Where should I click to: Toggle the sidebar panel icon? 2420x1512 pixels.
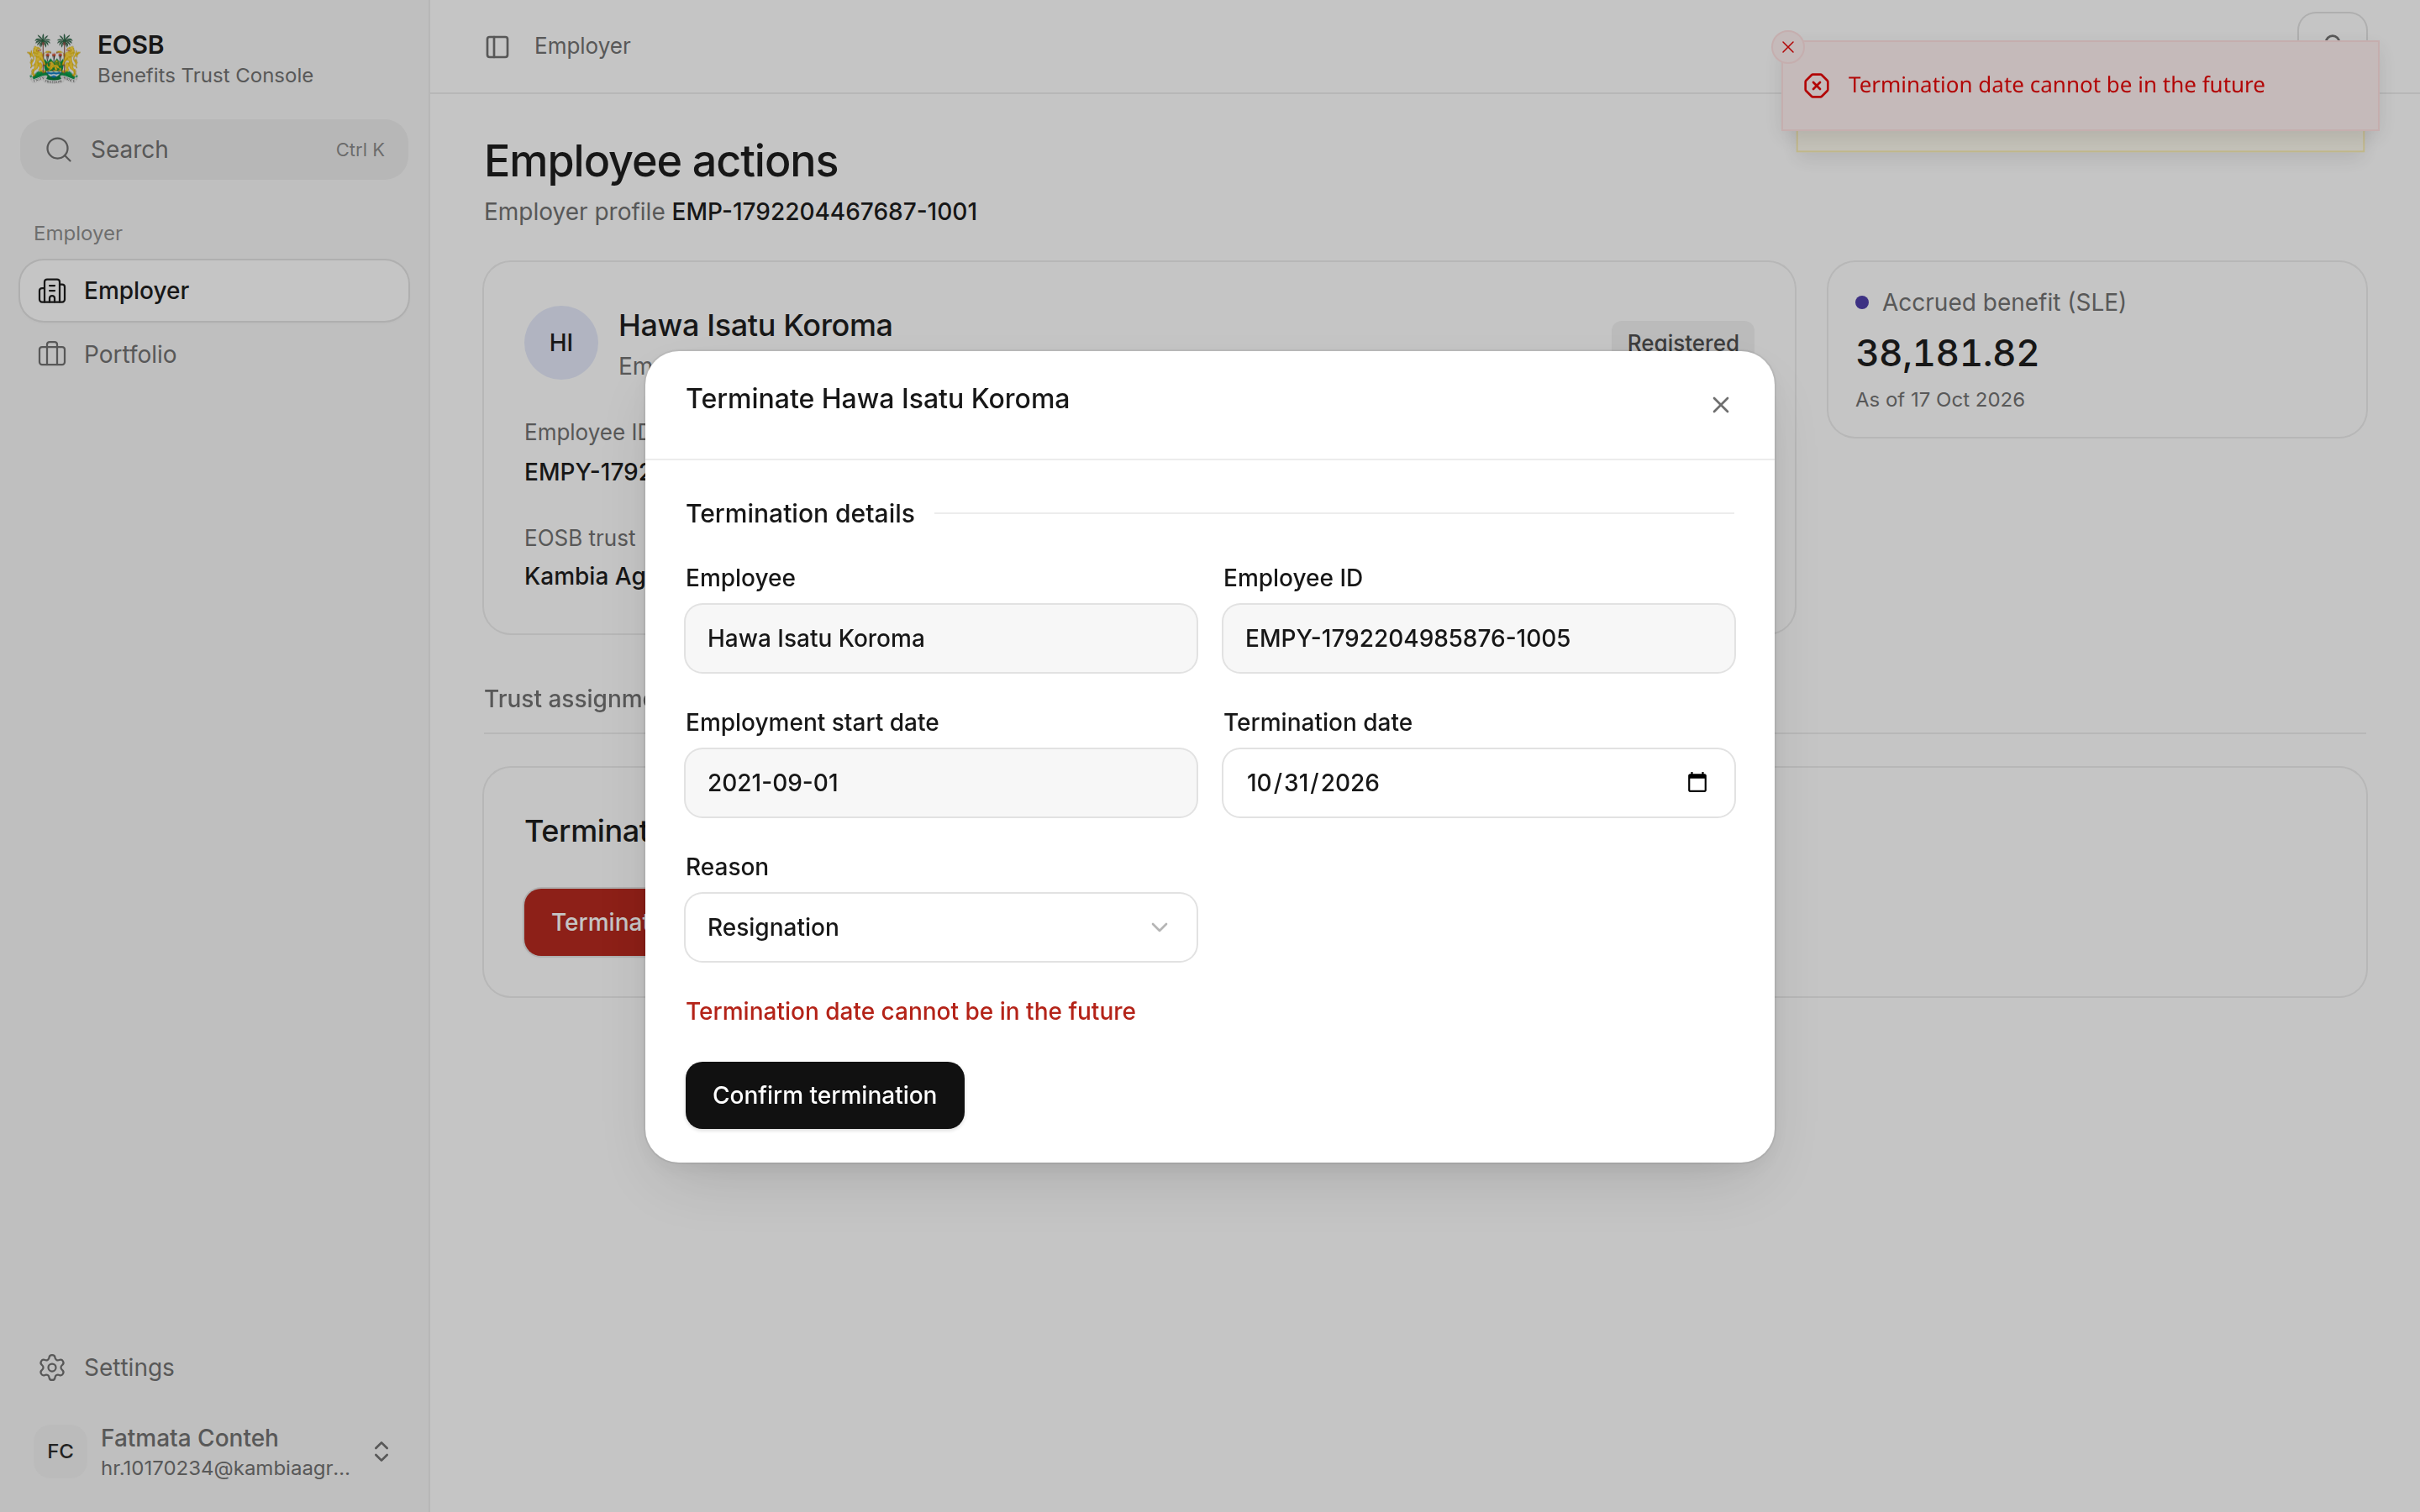tap(497, 47)
